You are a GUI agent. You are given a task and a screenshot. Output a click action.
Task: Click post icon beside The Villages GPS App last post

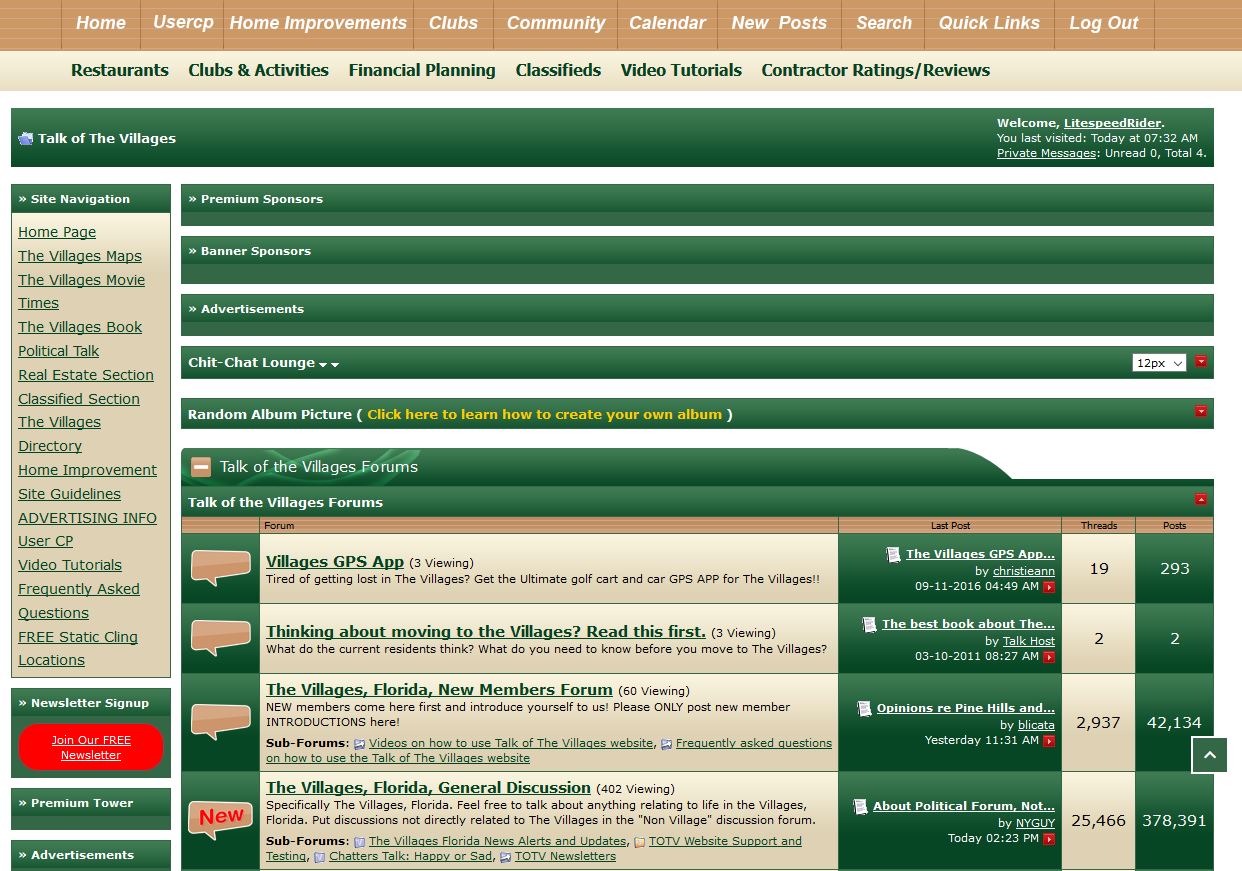coord(893,554)
